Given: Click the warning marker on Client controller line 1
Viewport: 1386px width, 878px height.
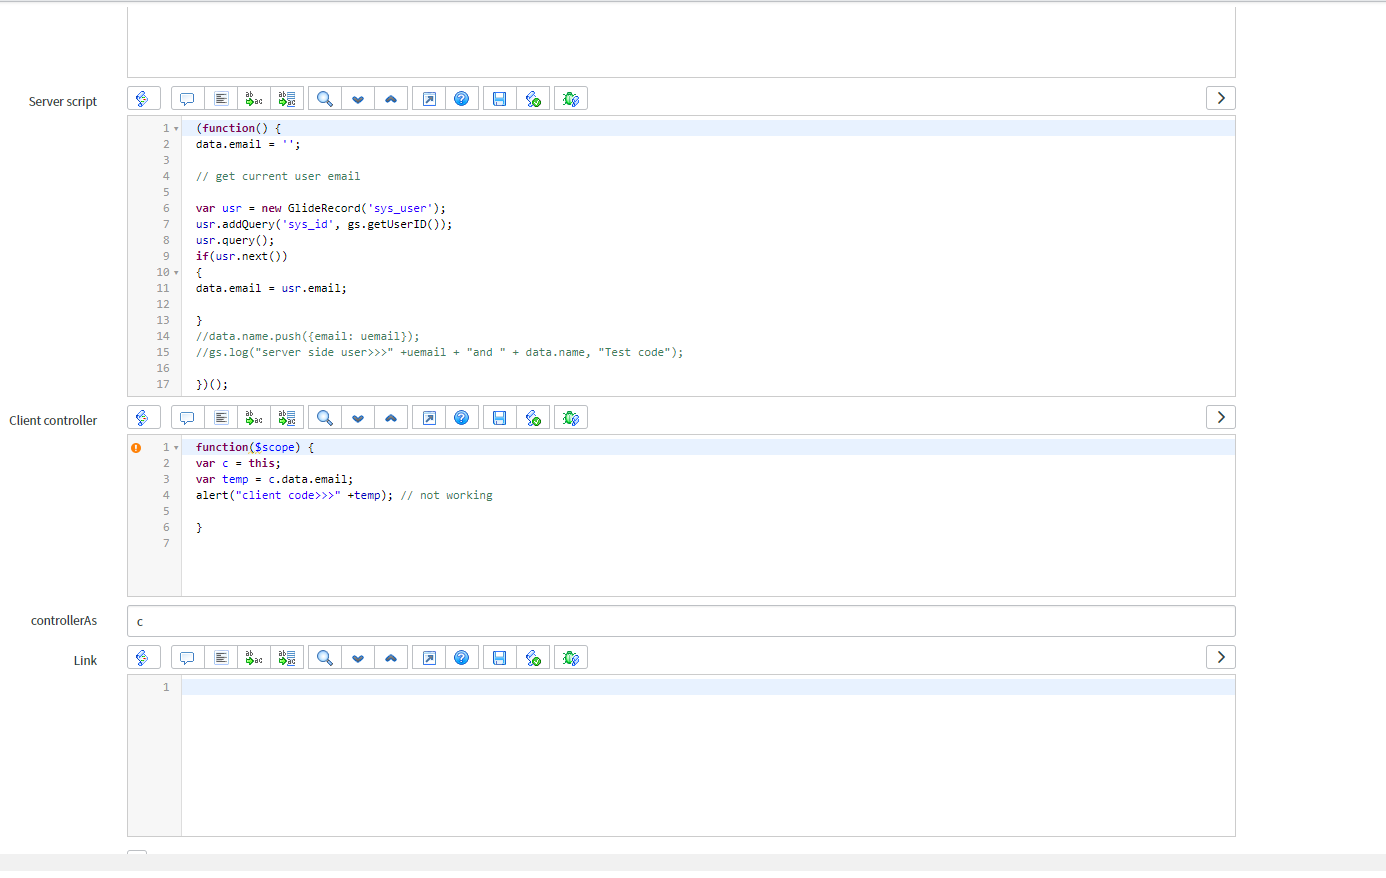Looking at the screenshot, I should (x=136, y=448).
